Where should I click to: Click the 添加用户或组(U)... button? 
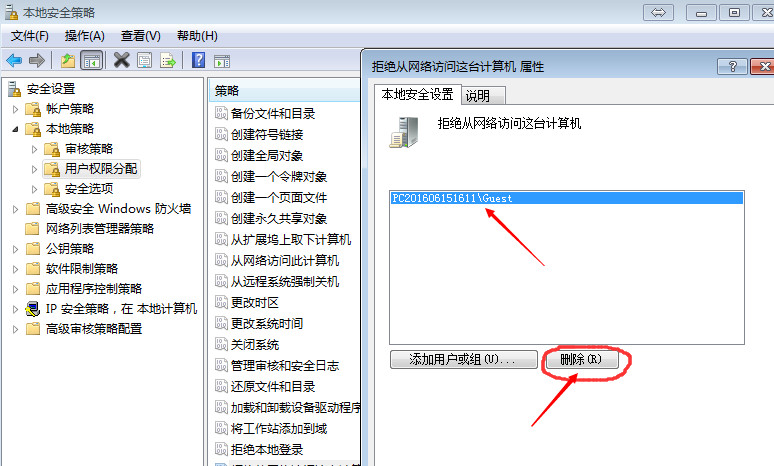pyautogui.click(x=464, y=359)
